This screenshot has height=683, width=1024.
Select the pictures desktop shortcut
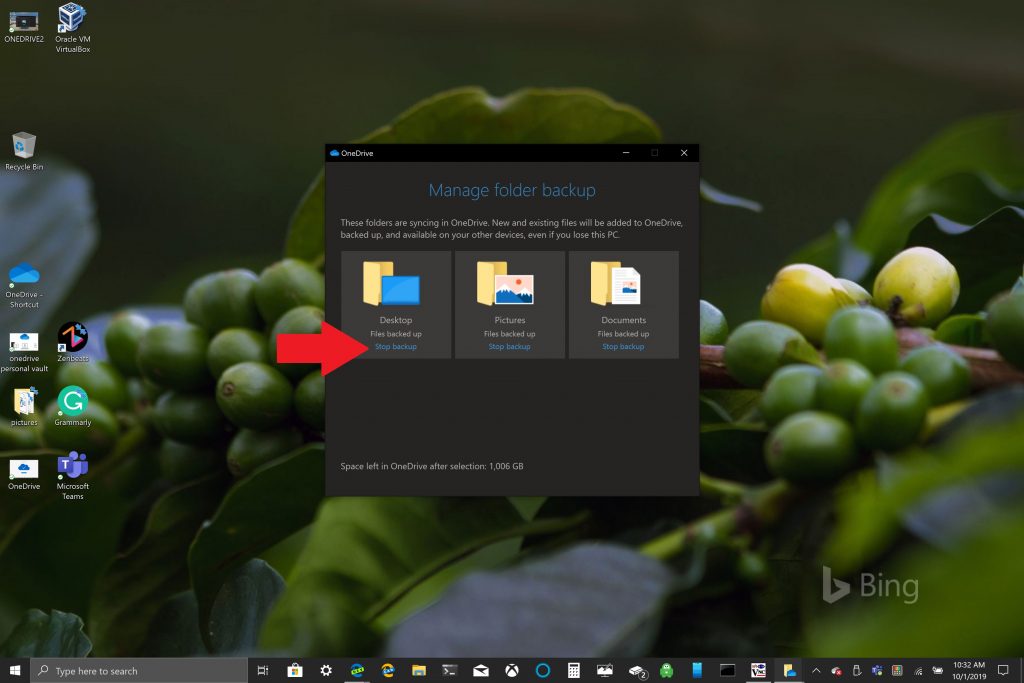tap(24, 407)
